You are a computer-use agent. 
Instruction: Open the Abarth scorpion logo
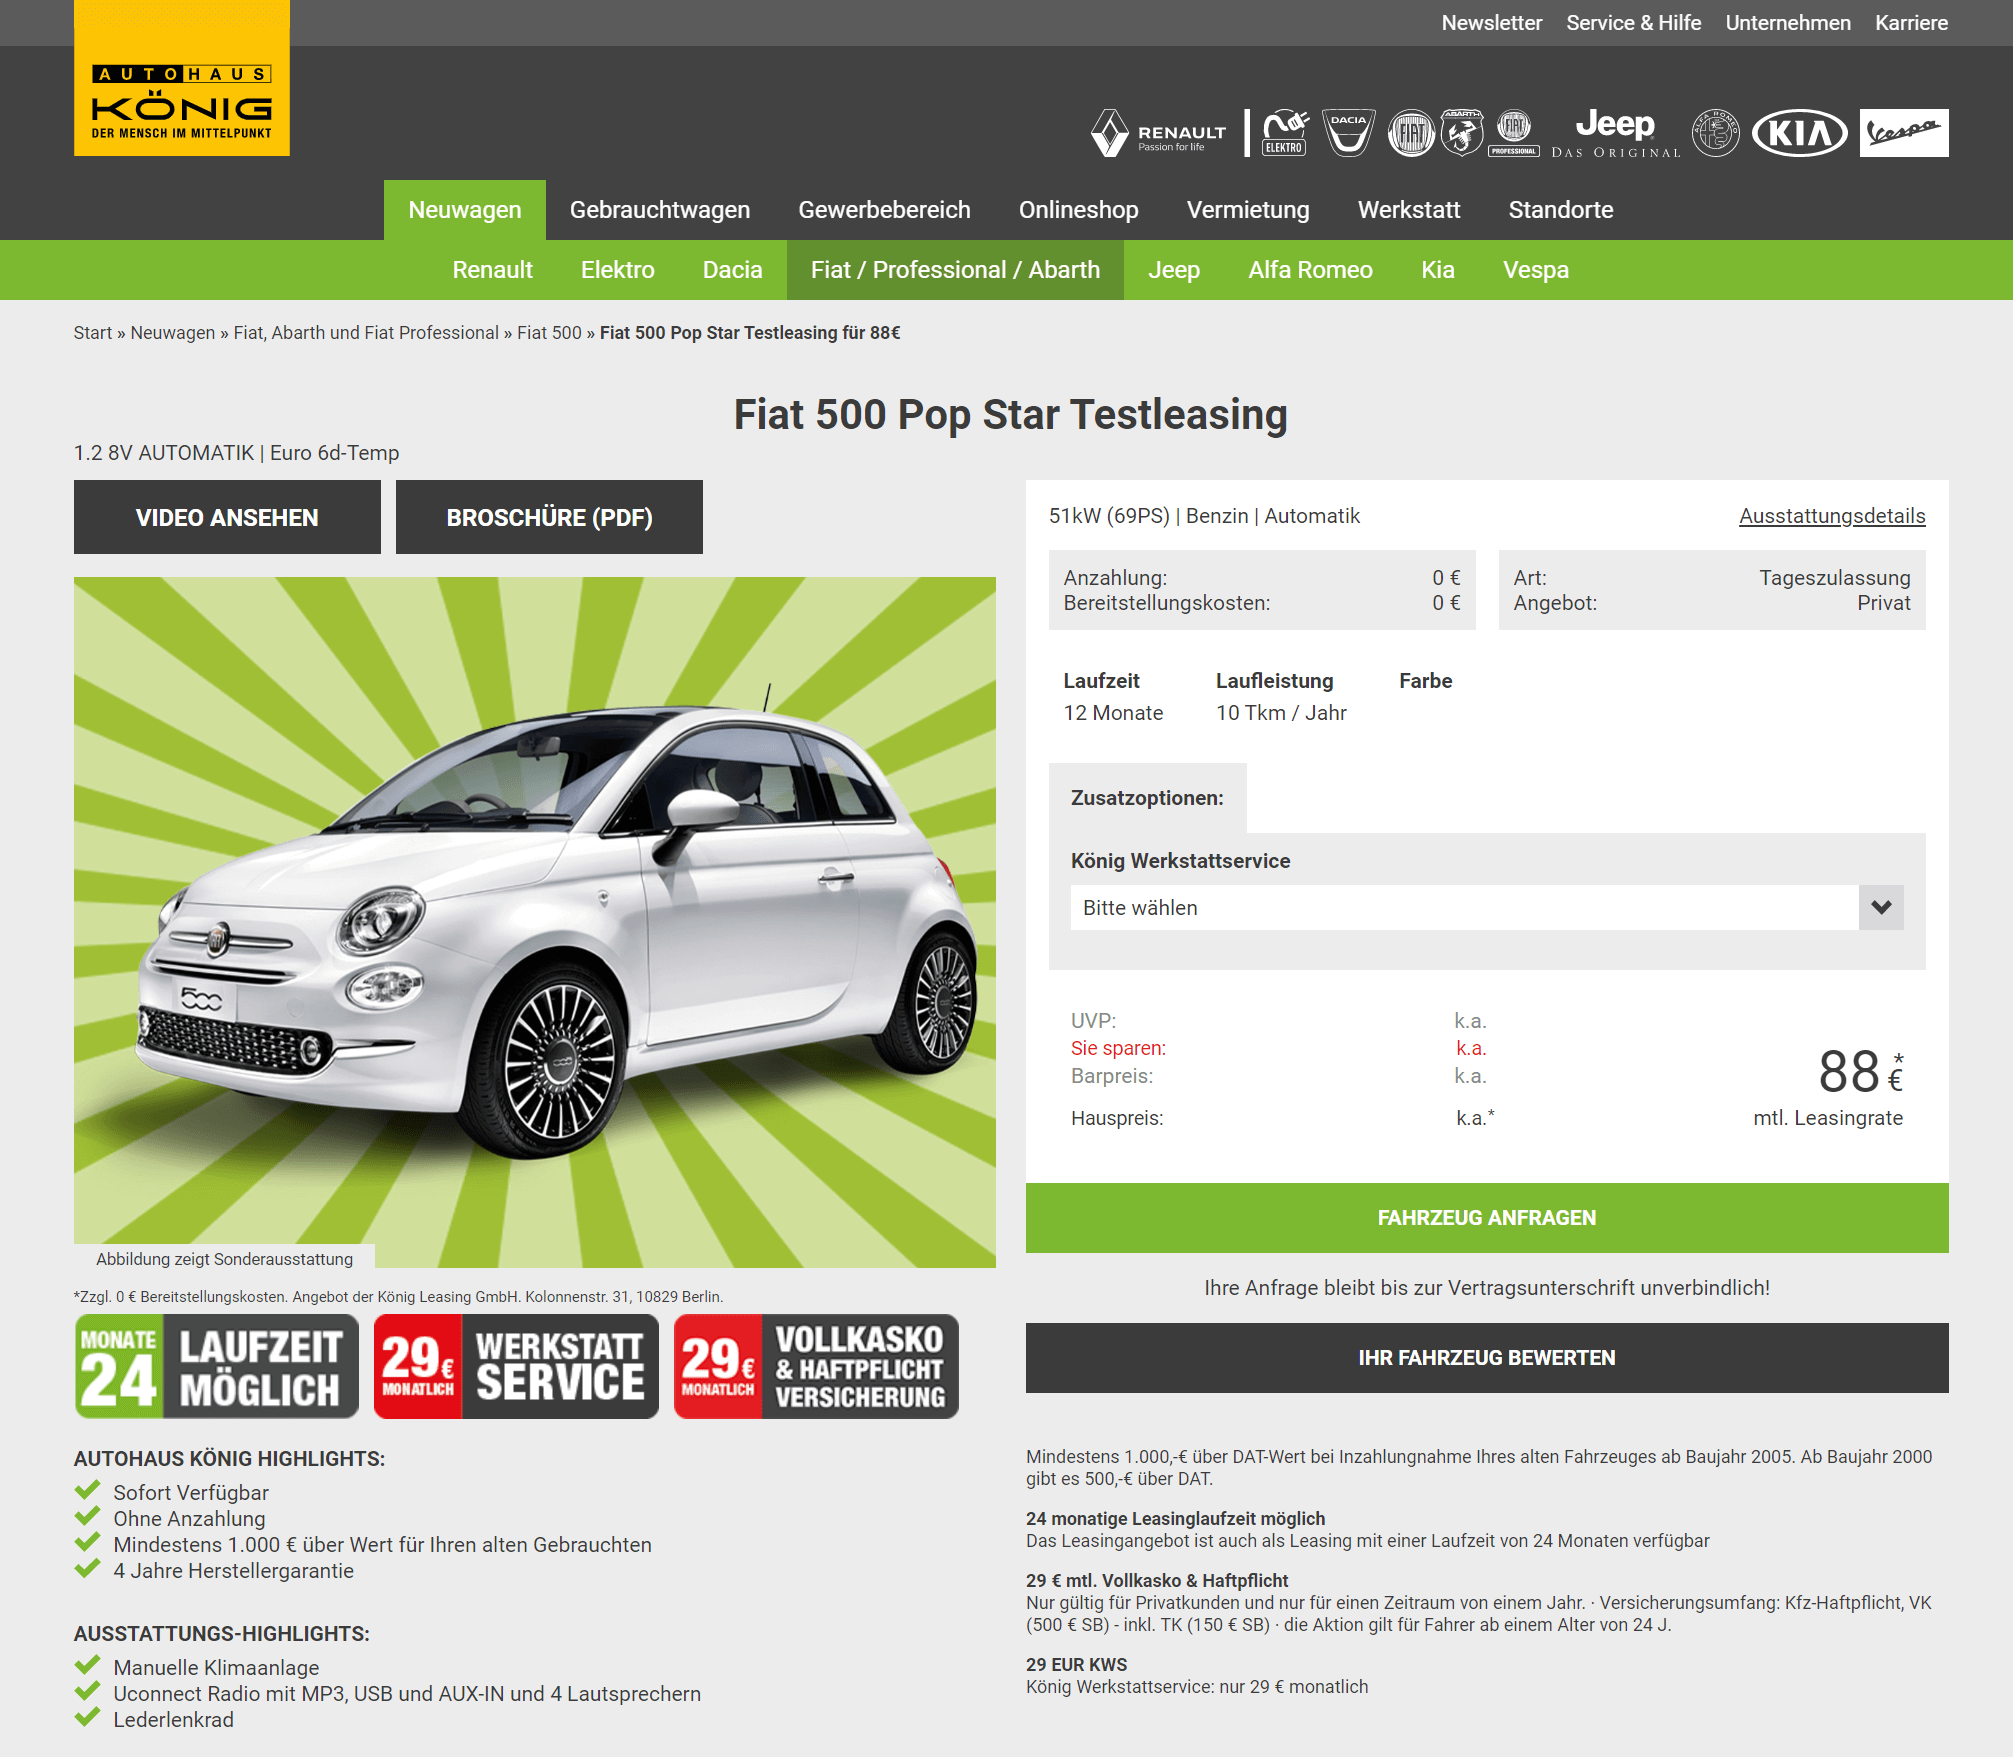1461,133
